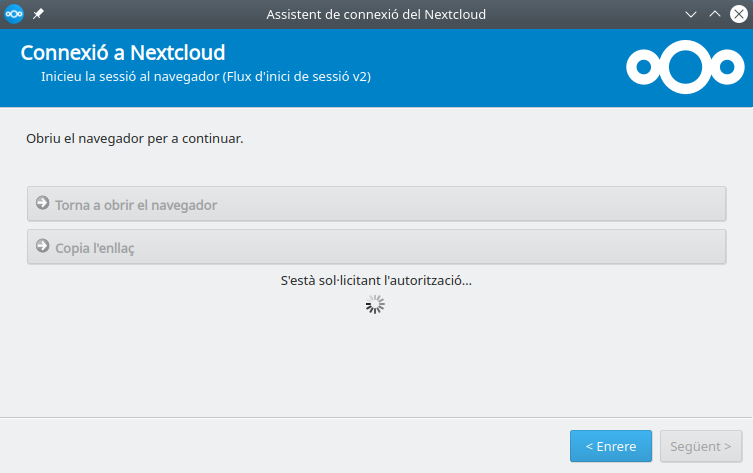The width and height of the screenshot is (753, 473).
Task: Click the disabled 'Següent >' button
Action: tap(701, 446)
